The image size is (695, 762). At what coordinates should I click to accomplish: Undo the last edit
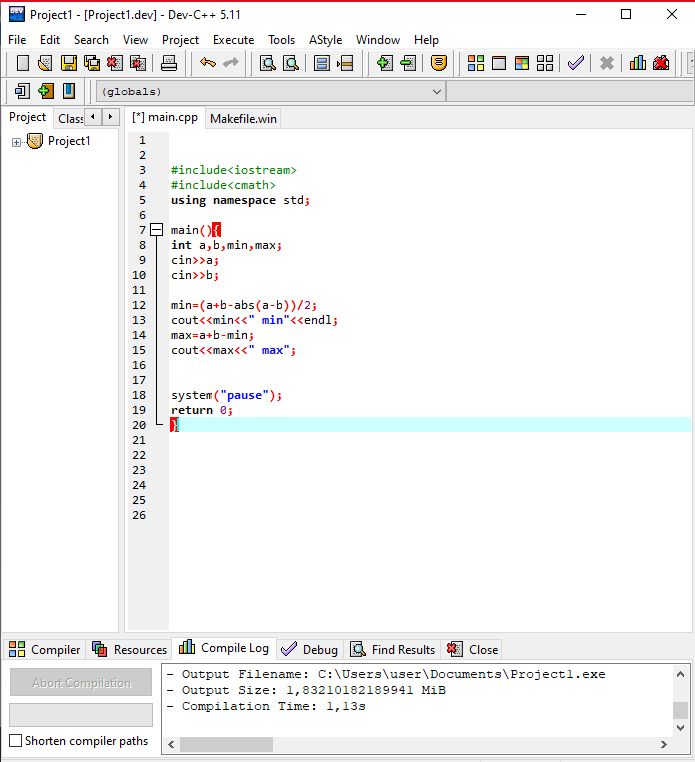208,63
